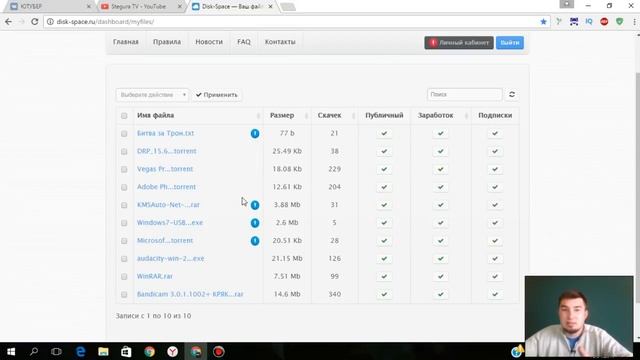Open Bandicam 3.0.1.1002 rar file link
Image resolution: width=640 pixels, height=360 pixels.
coord(190,294)
